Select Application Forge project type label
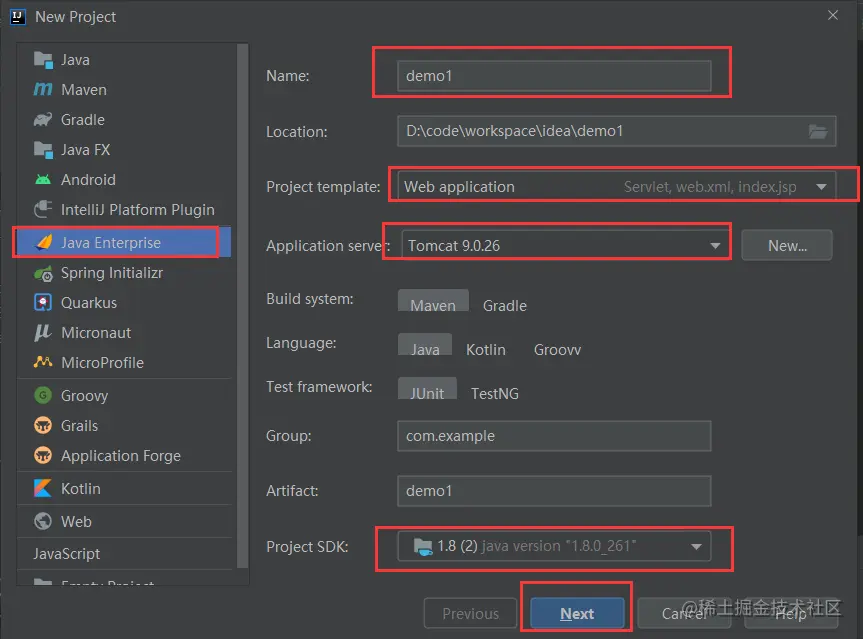 click(121, 456)
